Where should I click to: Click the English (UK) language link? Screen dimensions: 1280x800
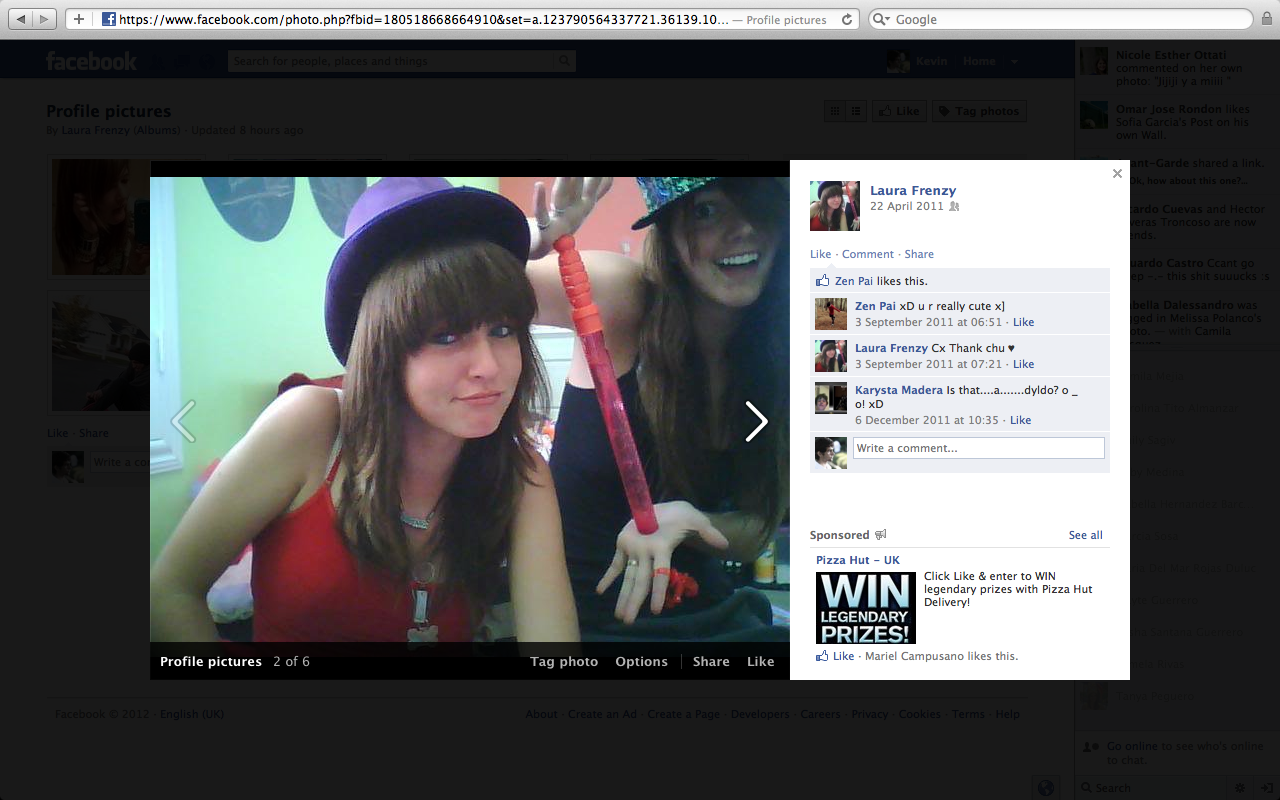[192, 714]
